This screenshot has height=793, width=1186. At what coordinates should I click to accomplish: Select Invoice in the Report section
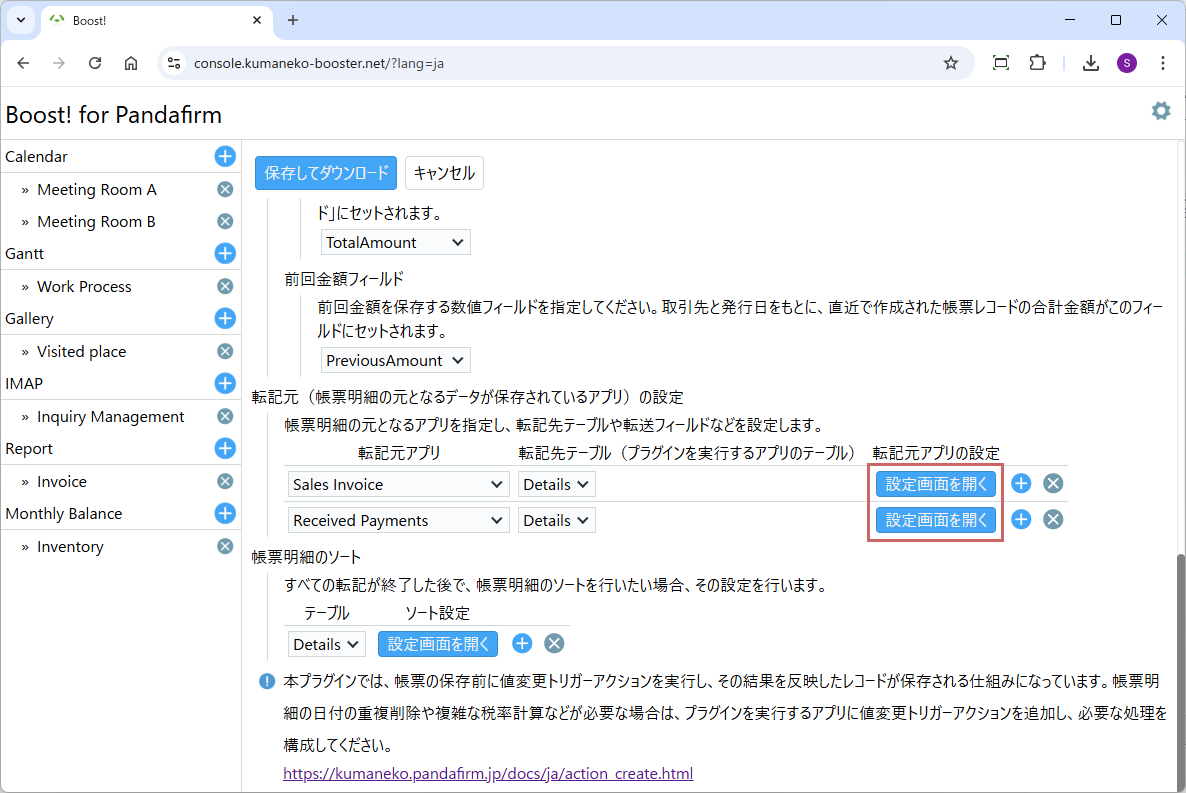(62, 482)
